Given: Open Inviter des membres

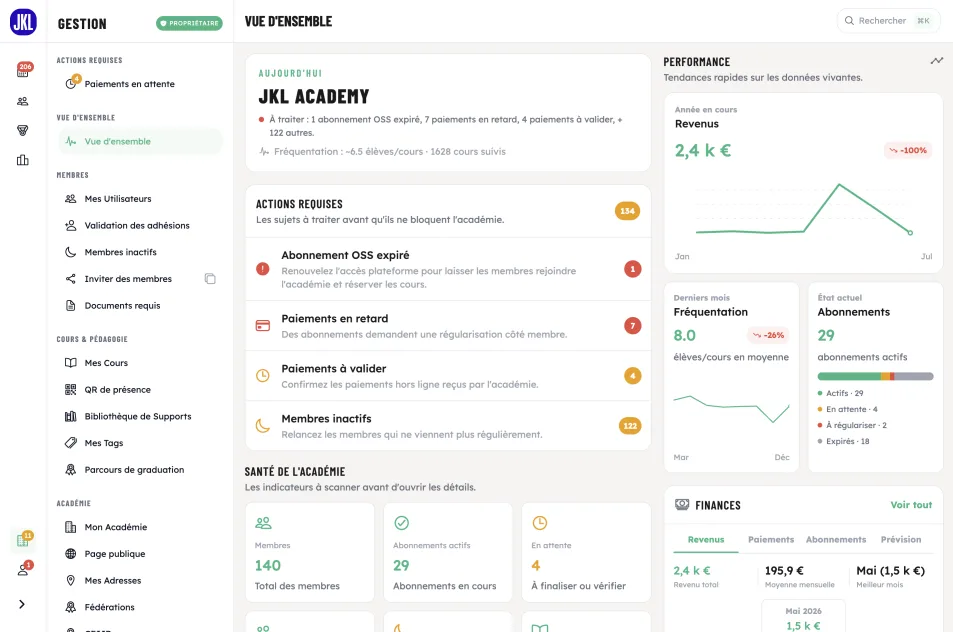Looking at the screenshot, I should click(128, 279).
